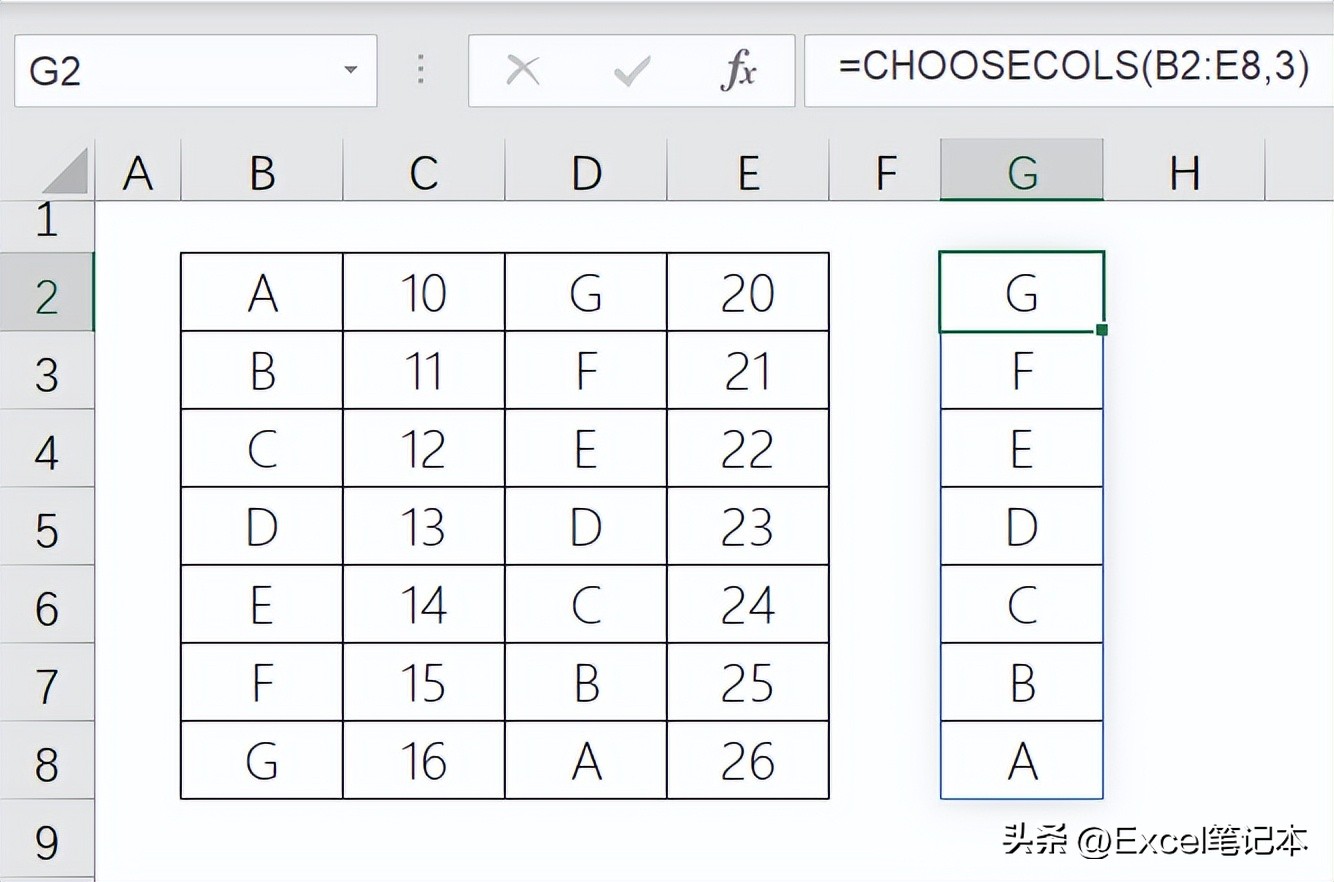Select row 2 header
Screen dimensions: 1334x882
(46, 295)
